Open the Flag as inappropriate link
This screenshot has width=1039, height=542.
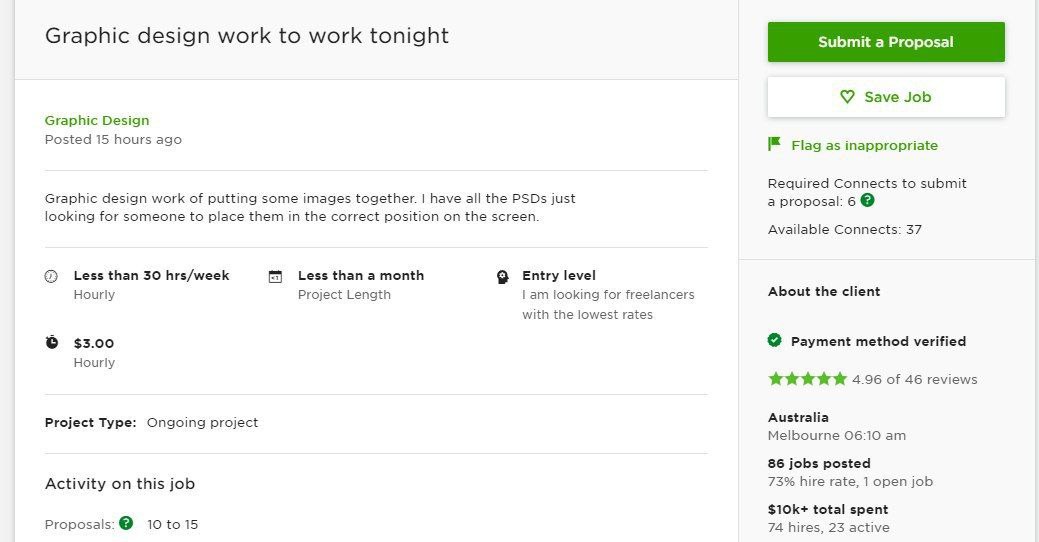(864, 145)
